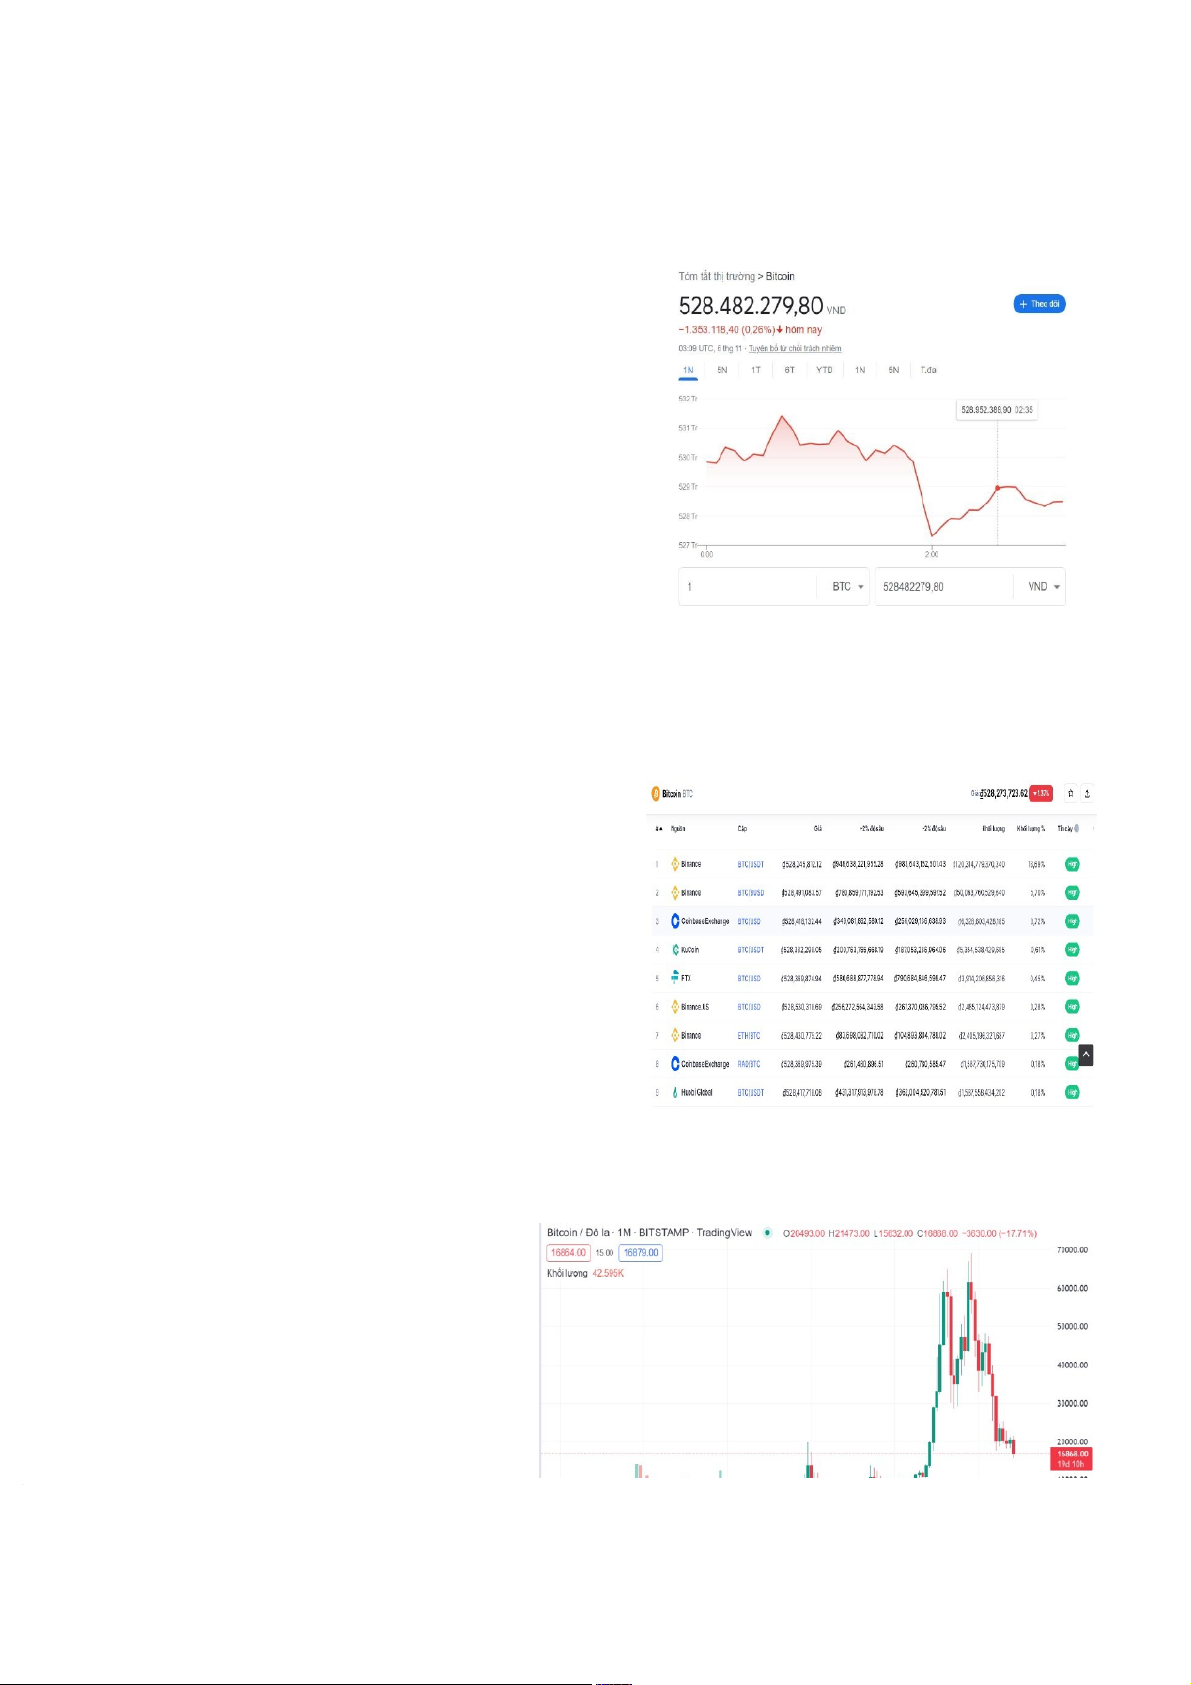This screenshot has height=1685, width=1191.
Task: Click the red sell price 16864.00 box
Action: (x=568, y=1253)
